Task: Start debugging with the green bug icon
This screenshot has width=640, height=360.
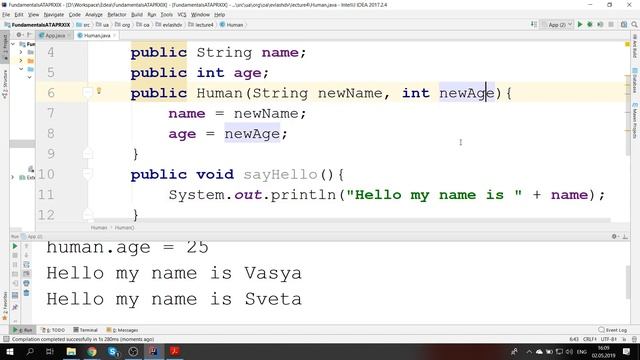Action: (x=590, y=24)
